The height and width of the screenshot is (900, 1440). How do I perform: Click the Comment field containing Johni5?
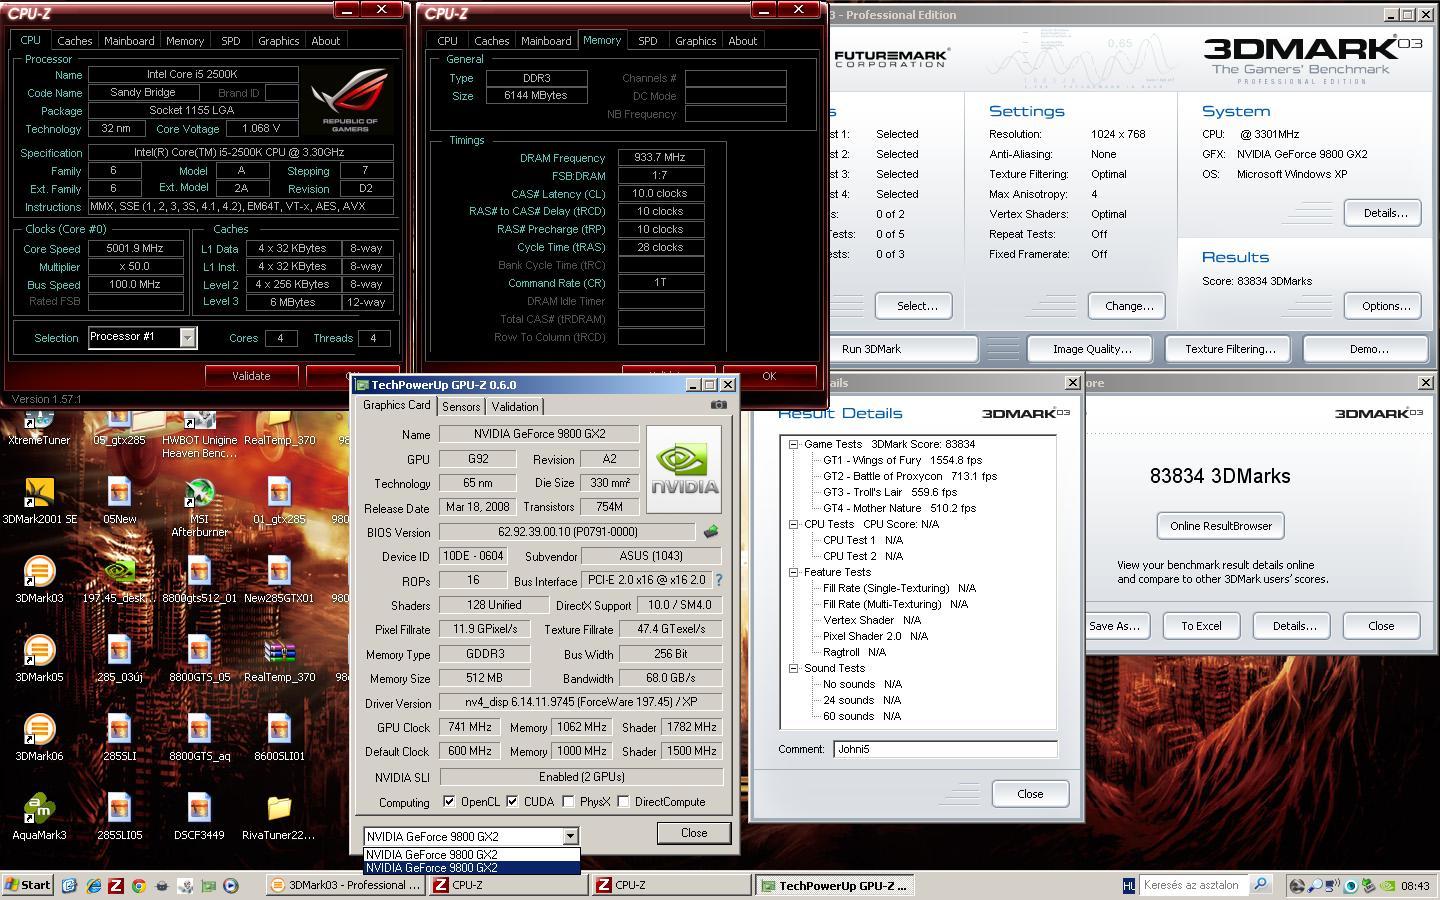coord(945,749)
